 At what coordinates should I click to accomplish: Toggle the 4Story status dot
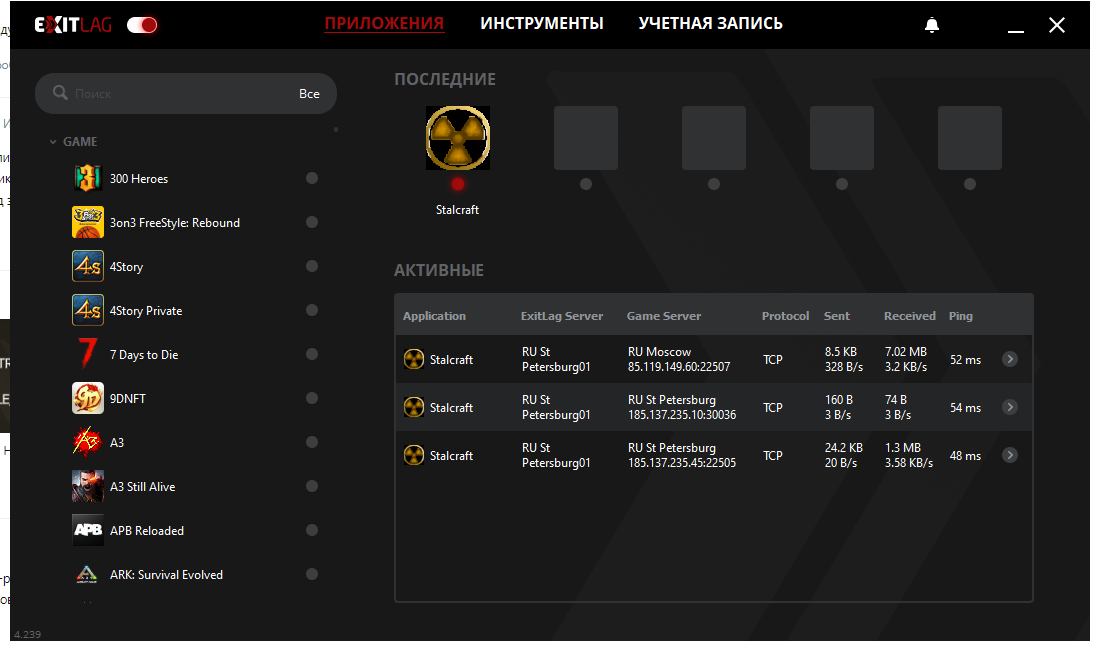click(312, 266)
